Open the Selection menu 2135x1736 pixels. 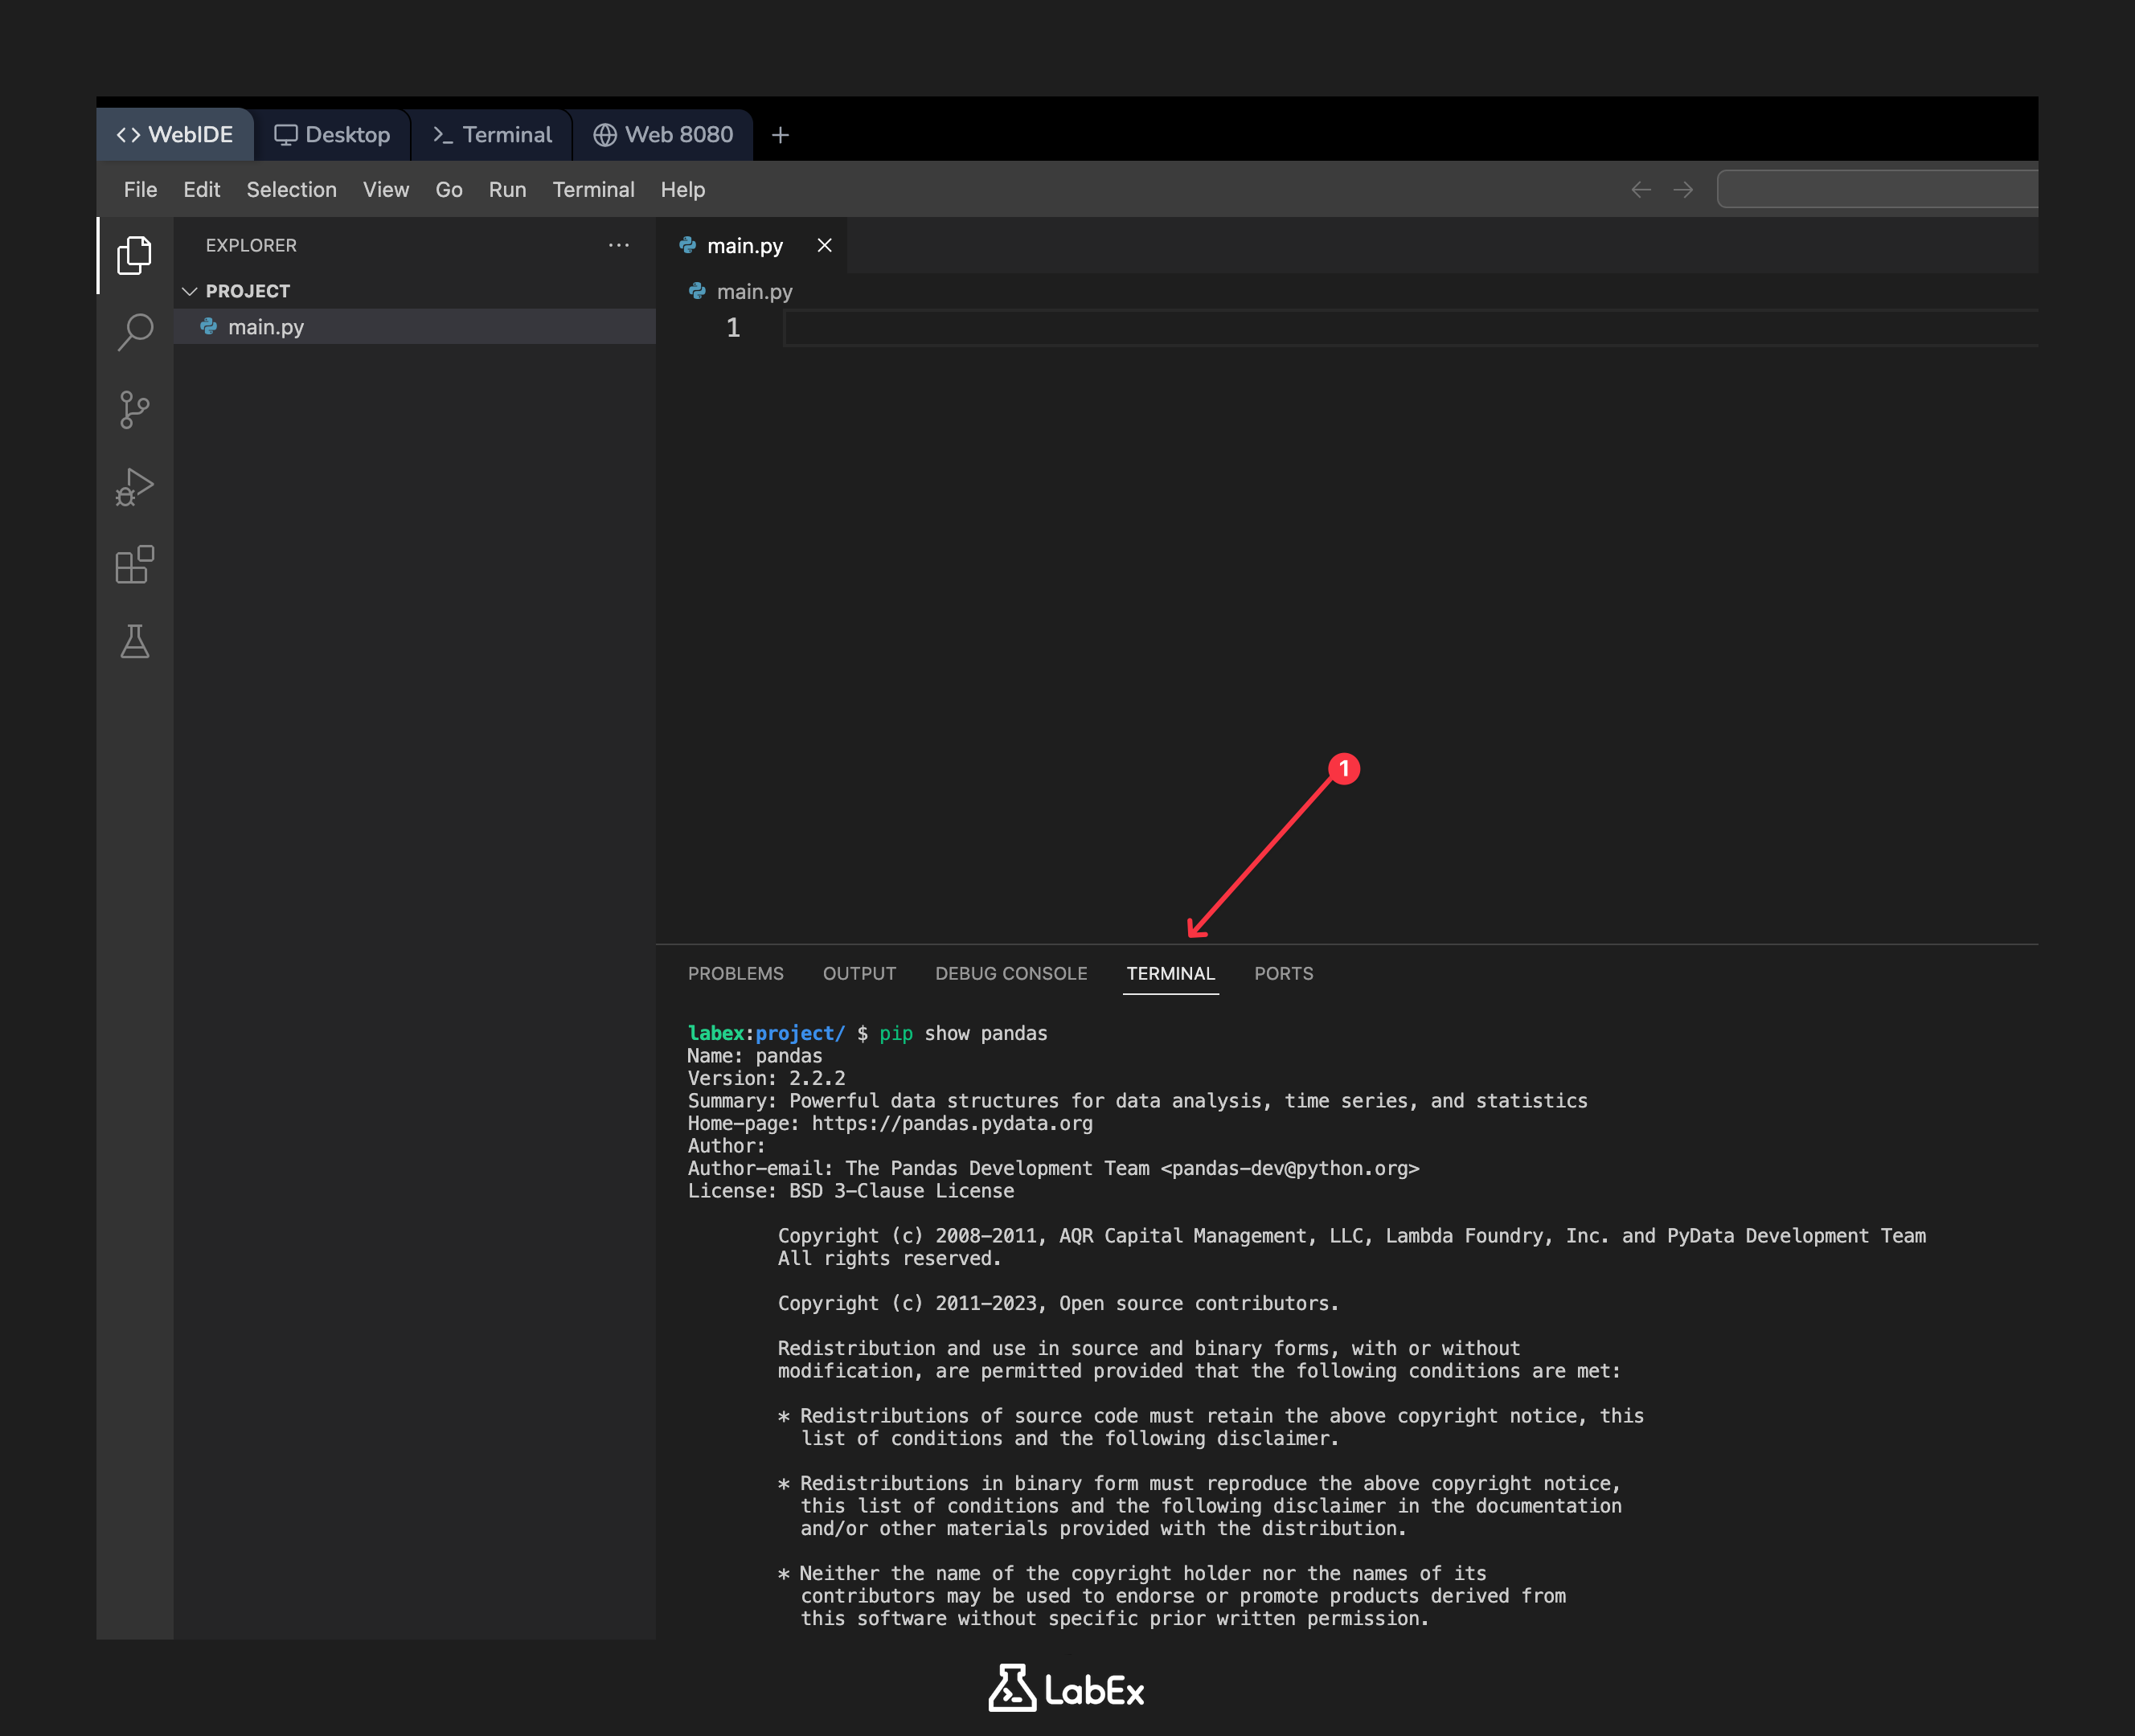coord(291,190)
